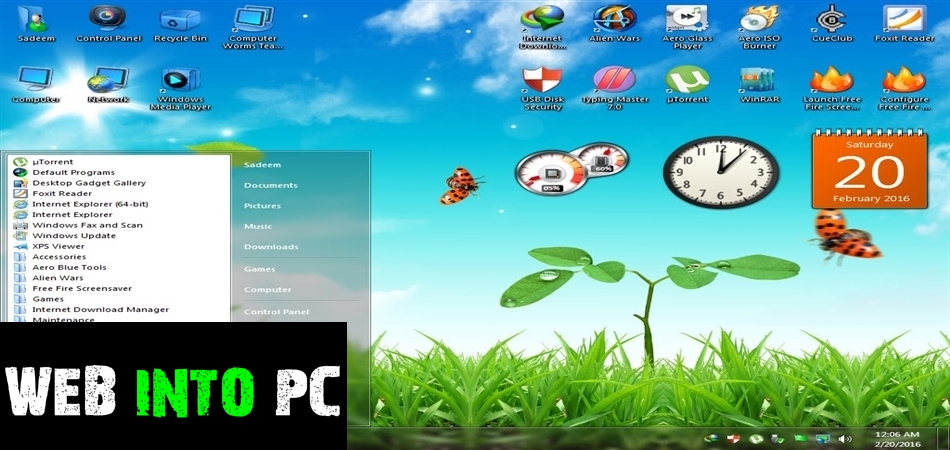Open Documents in Start menu right pane
The height and width of the screenshot is (450, 950).
pyautogui.click(x=271, y=185)
